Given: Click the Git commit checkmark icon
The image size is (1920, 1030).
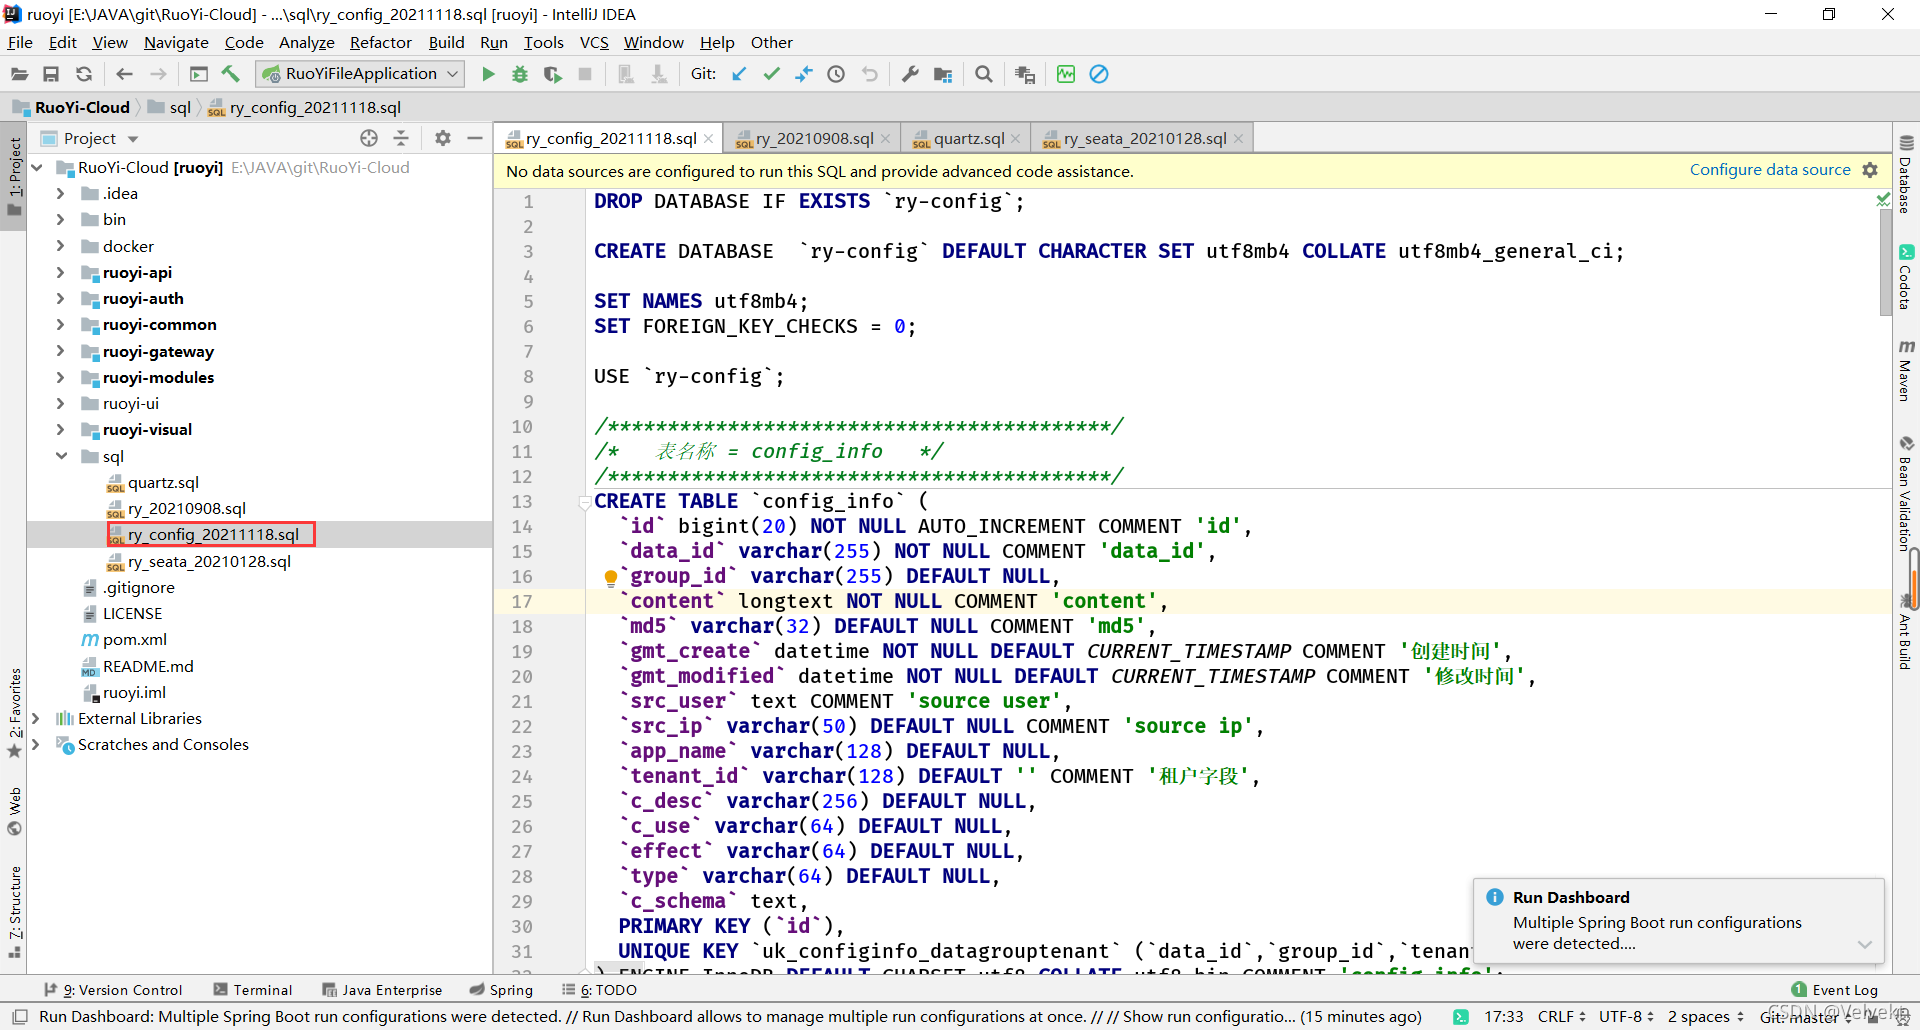Looking at the screenshot, I should (x=771, y=74).
